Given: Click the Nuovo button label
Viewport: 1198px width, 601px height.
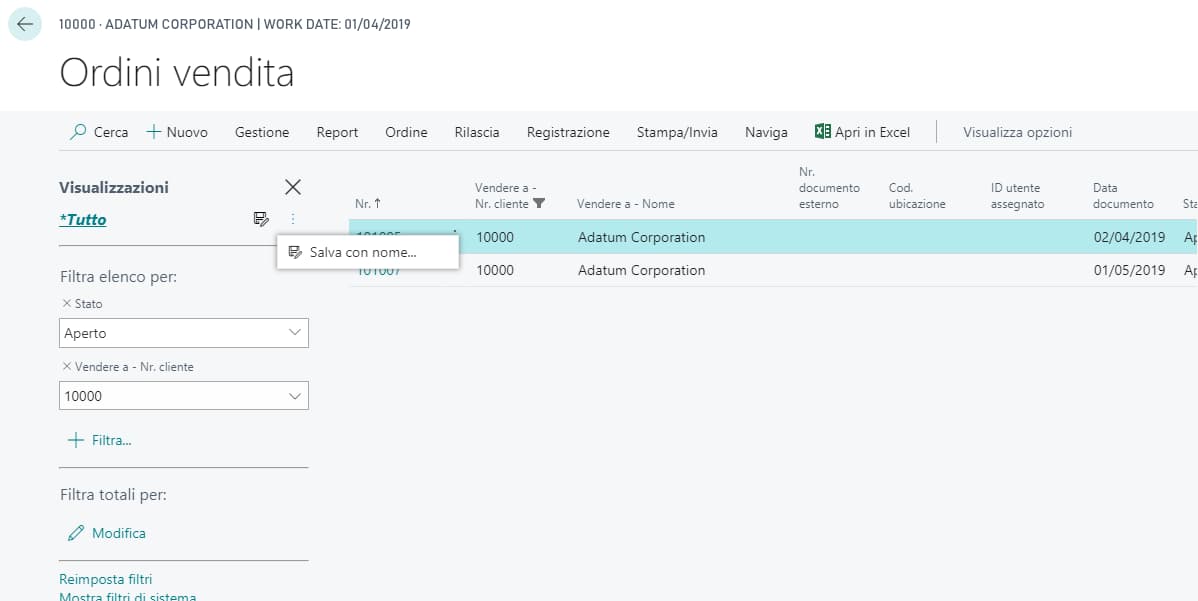Looking at the screenshot, I should point(187,132).
